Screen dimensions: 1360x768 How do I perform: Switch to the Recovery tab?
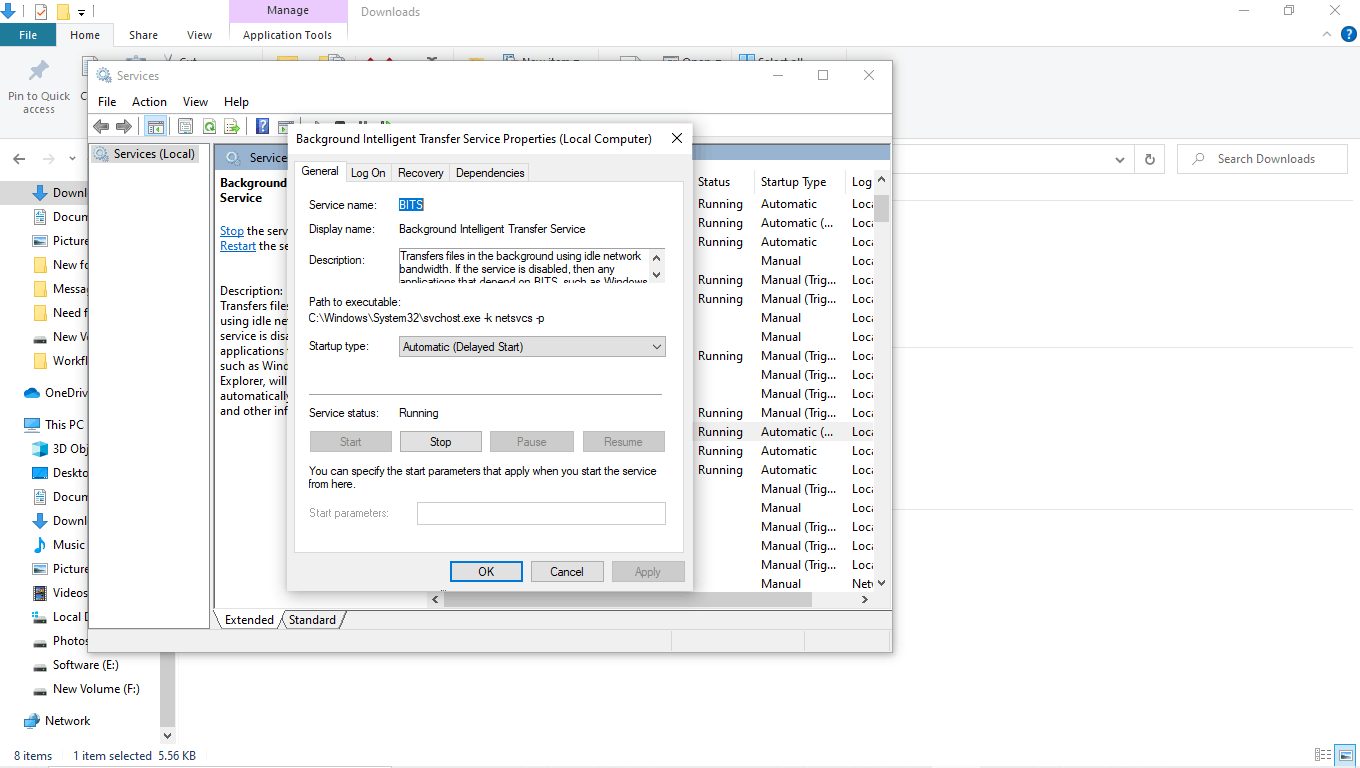[x=421, y=173]
